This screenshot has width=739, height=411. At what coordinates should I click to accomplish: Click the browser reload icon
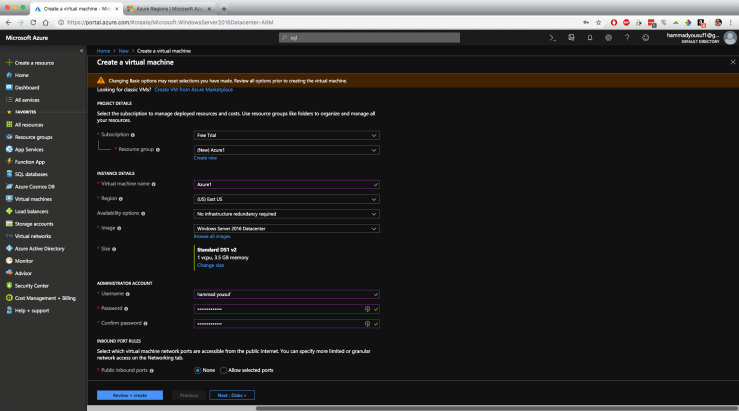33,22
